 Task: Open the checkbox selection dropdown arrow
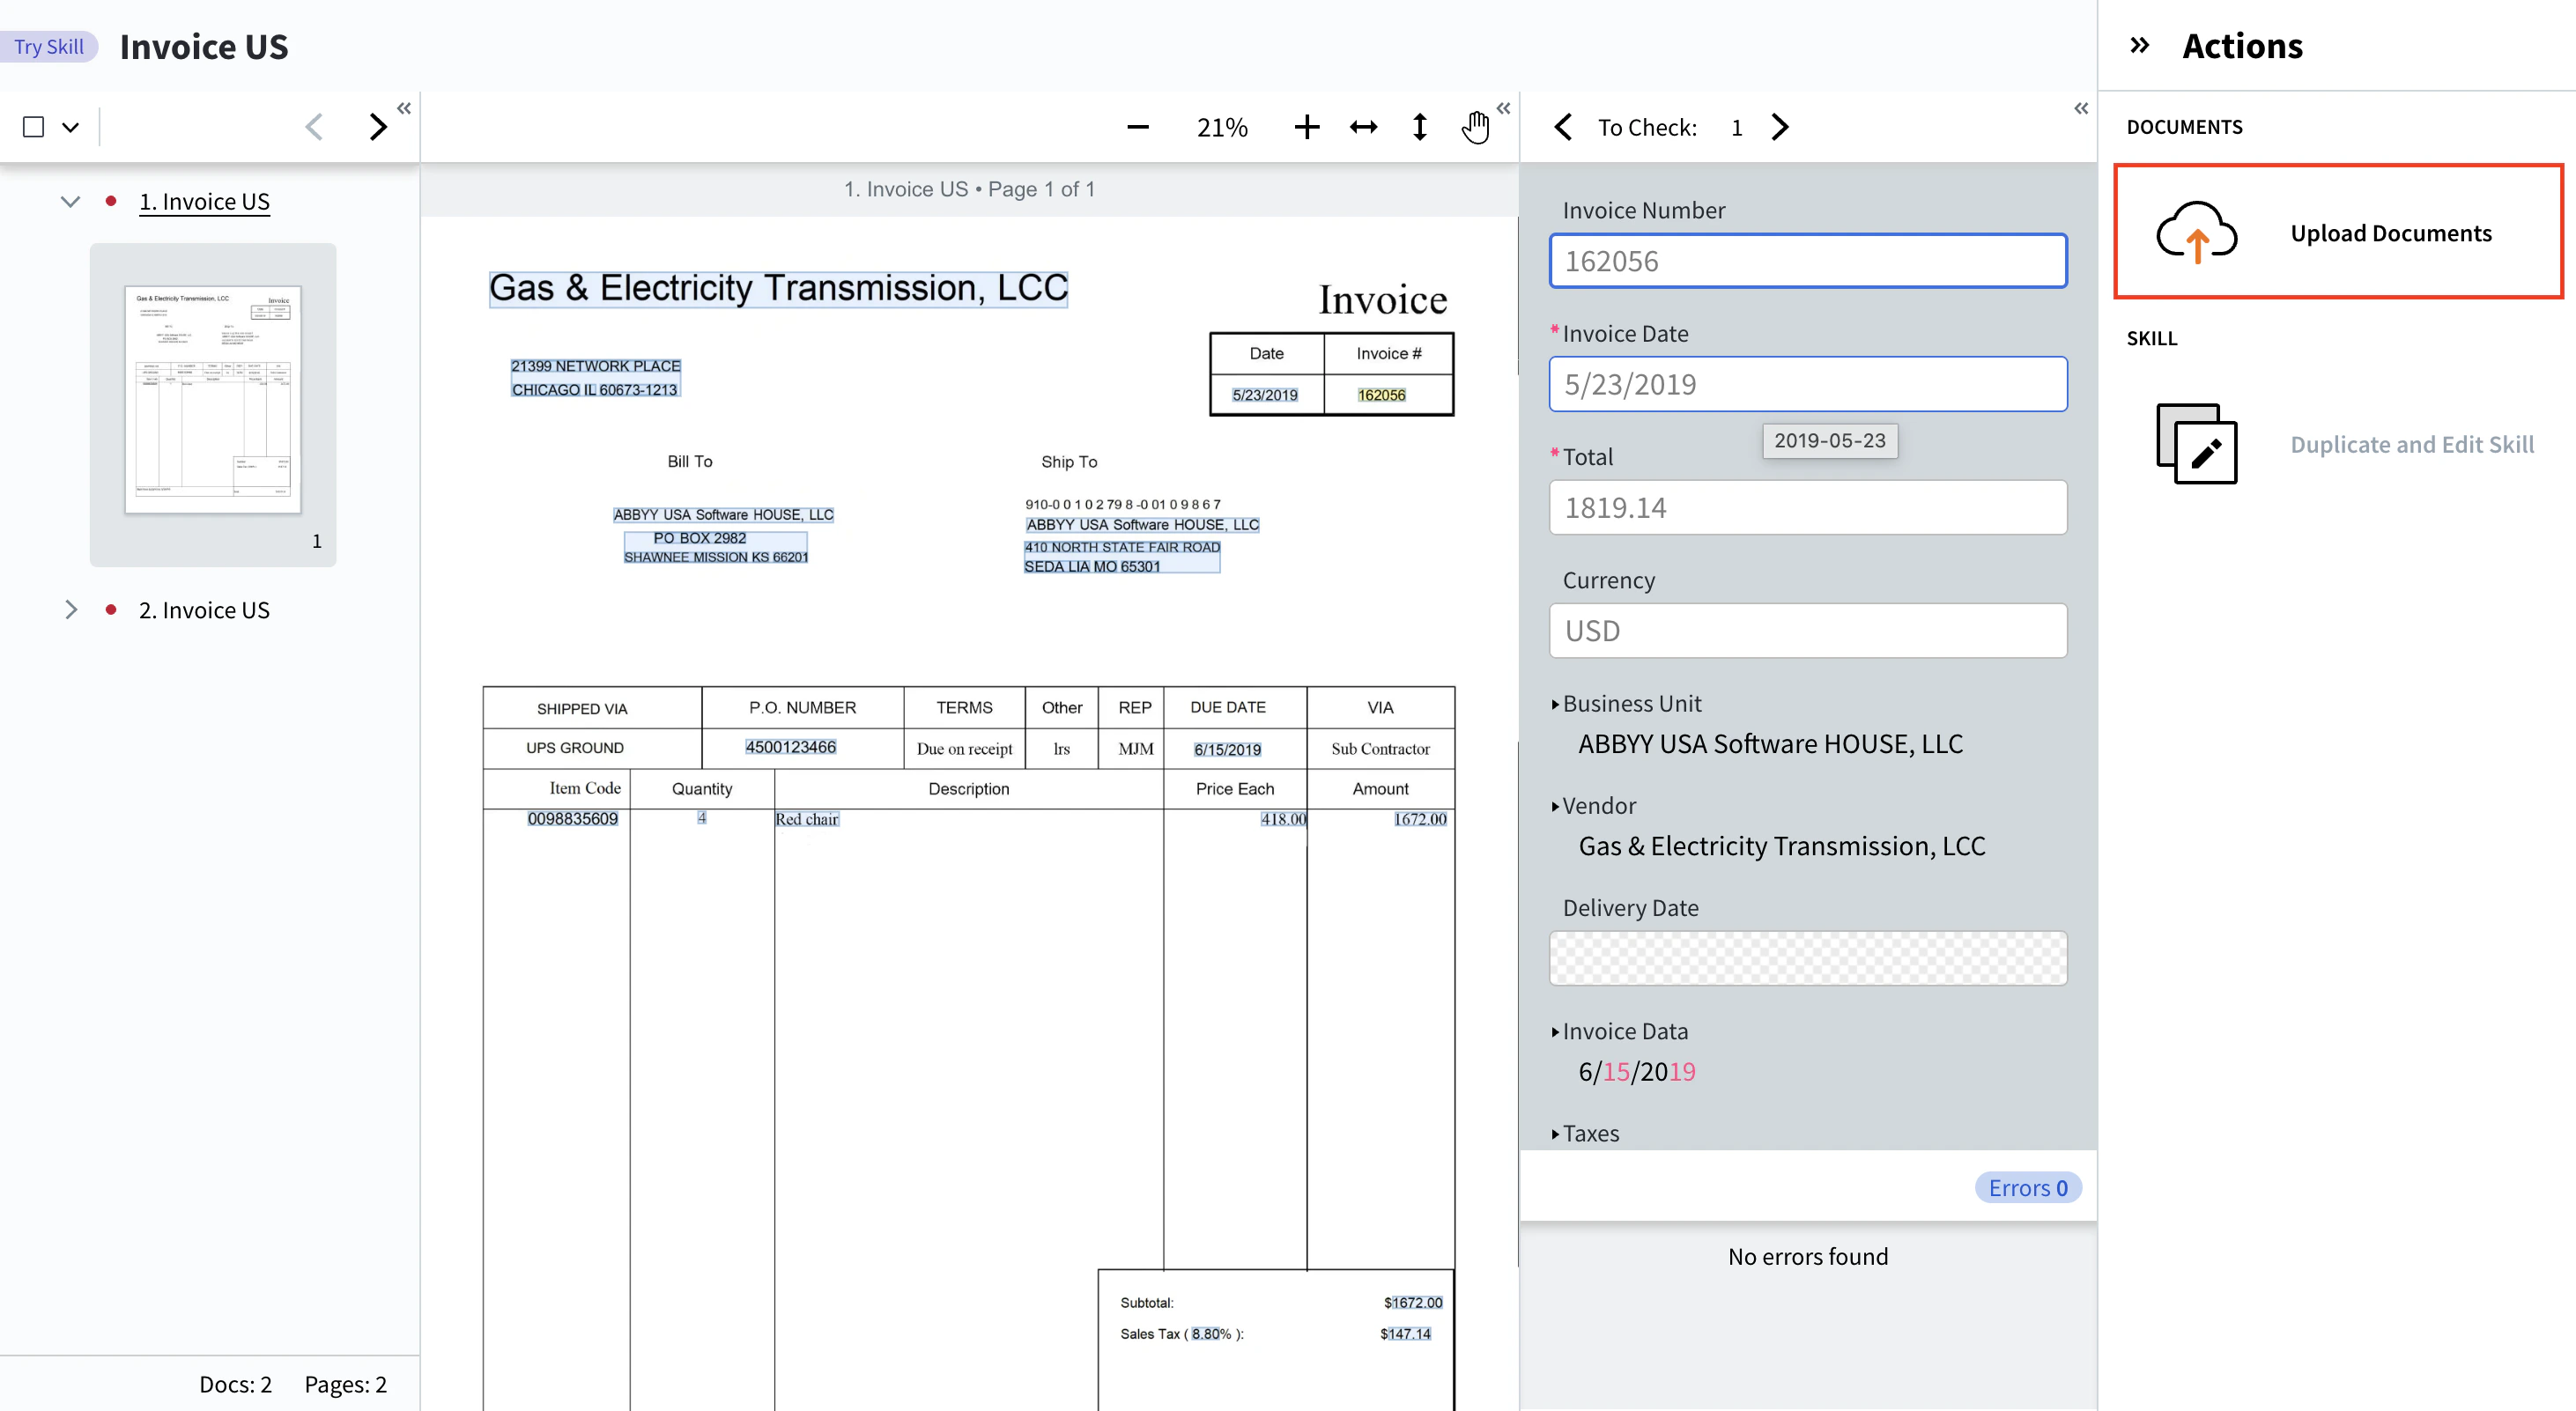pyautogui.click(x=70, y=127)
